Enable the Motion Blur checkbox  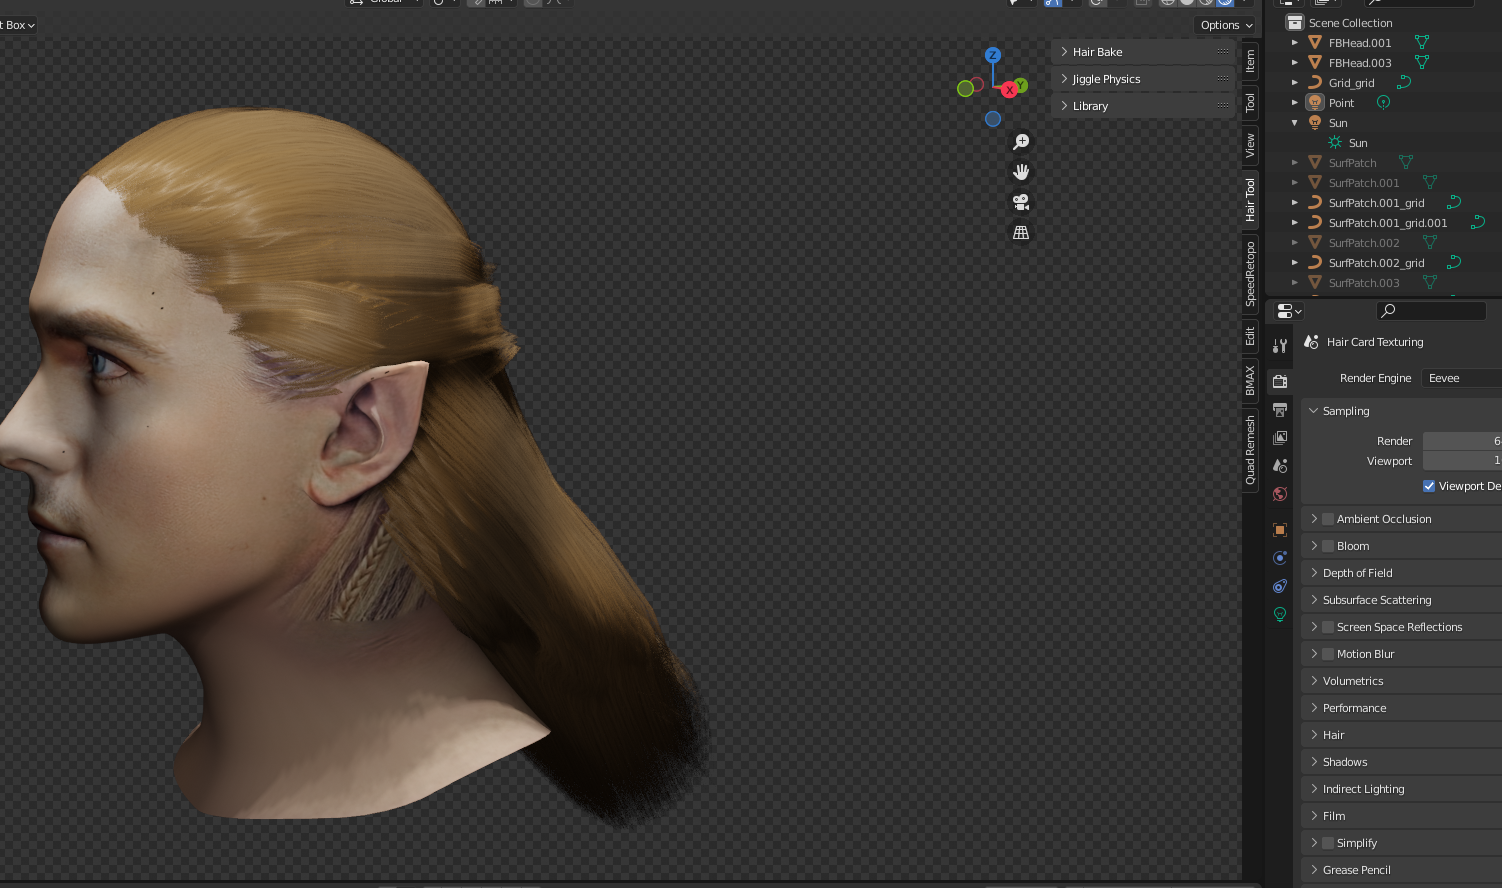1328,654
